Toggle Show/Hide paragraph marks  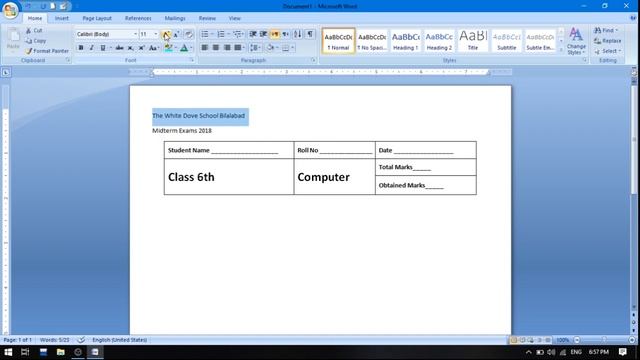point(310,34)
